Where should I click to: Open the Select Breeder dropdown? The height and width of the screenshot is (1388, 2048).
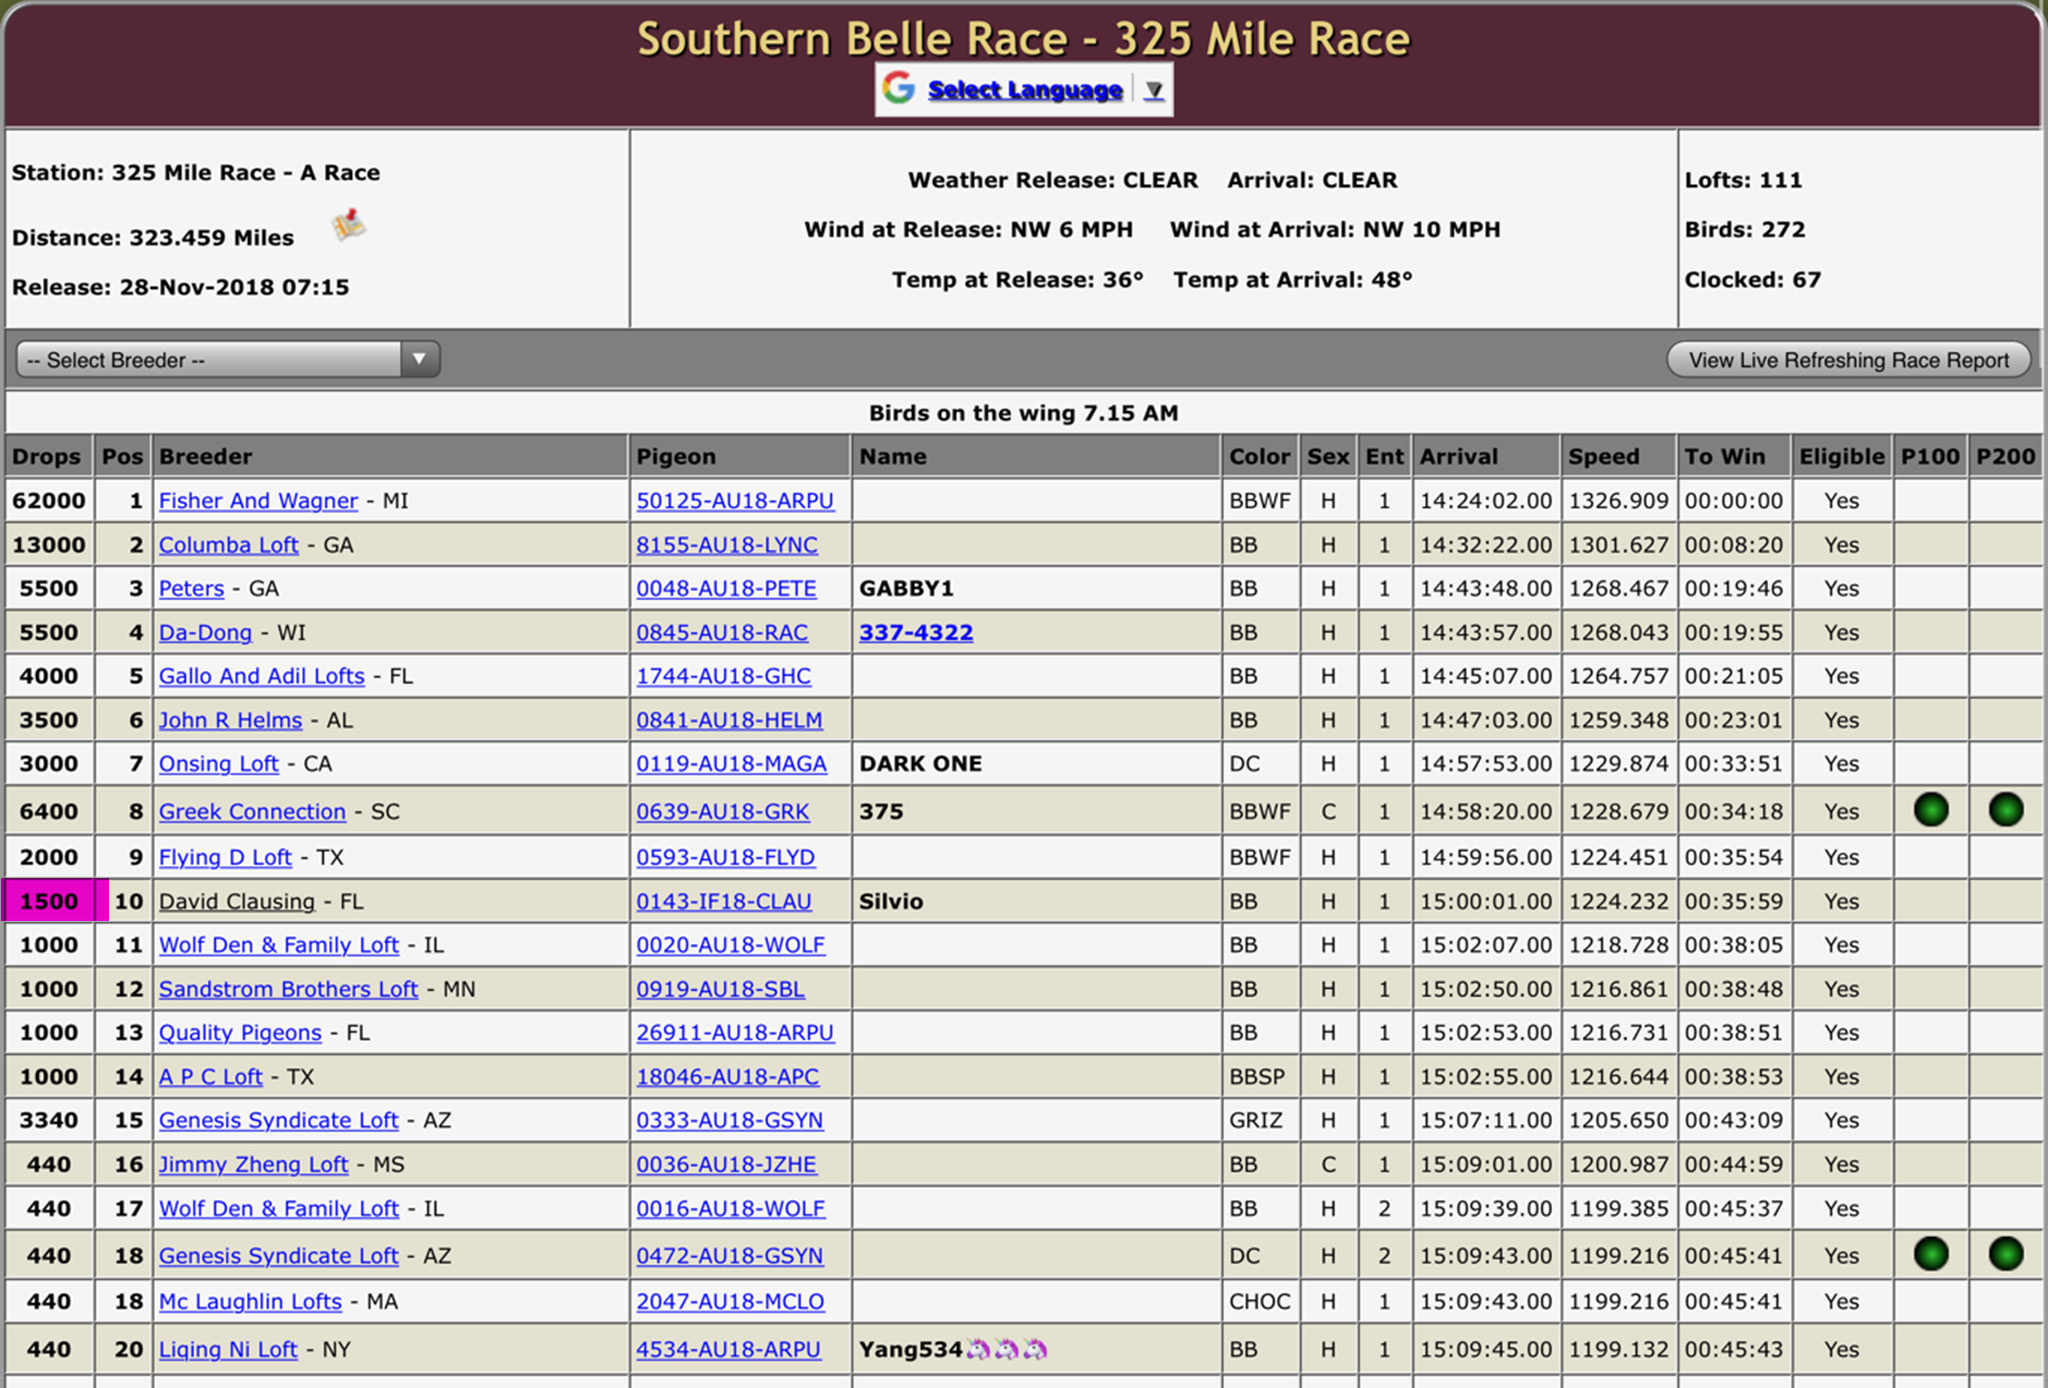[x=228, y=360]
